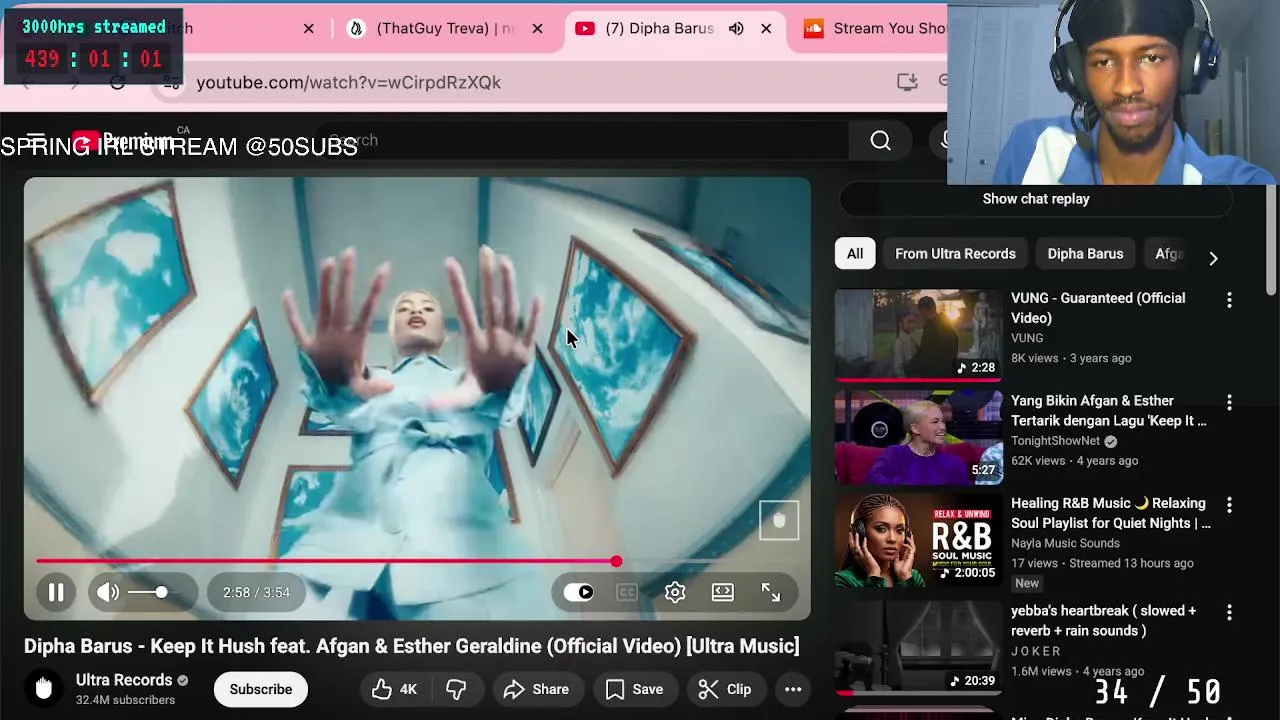Dislike the video with thumbs down

coord(456,689)
